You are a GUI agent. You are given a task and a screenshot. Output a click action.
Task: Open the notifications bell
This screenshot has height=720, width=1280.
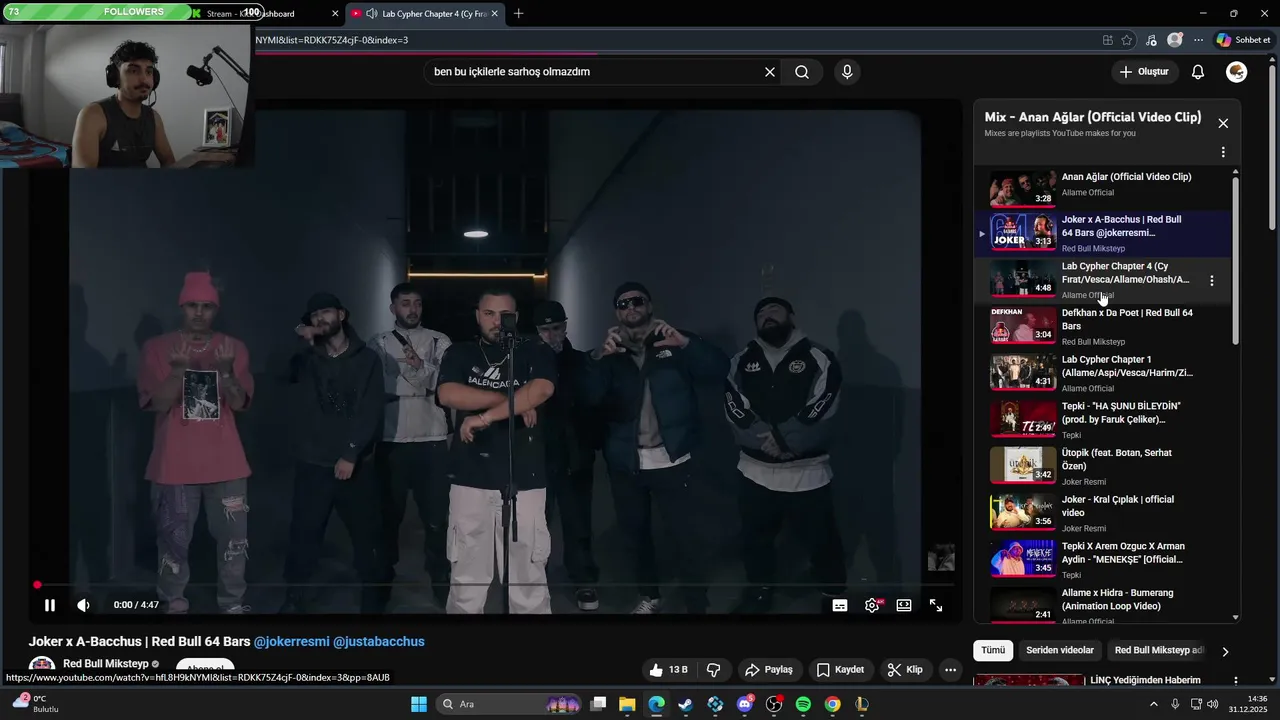coord(1198,72)
